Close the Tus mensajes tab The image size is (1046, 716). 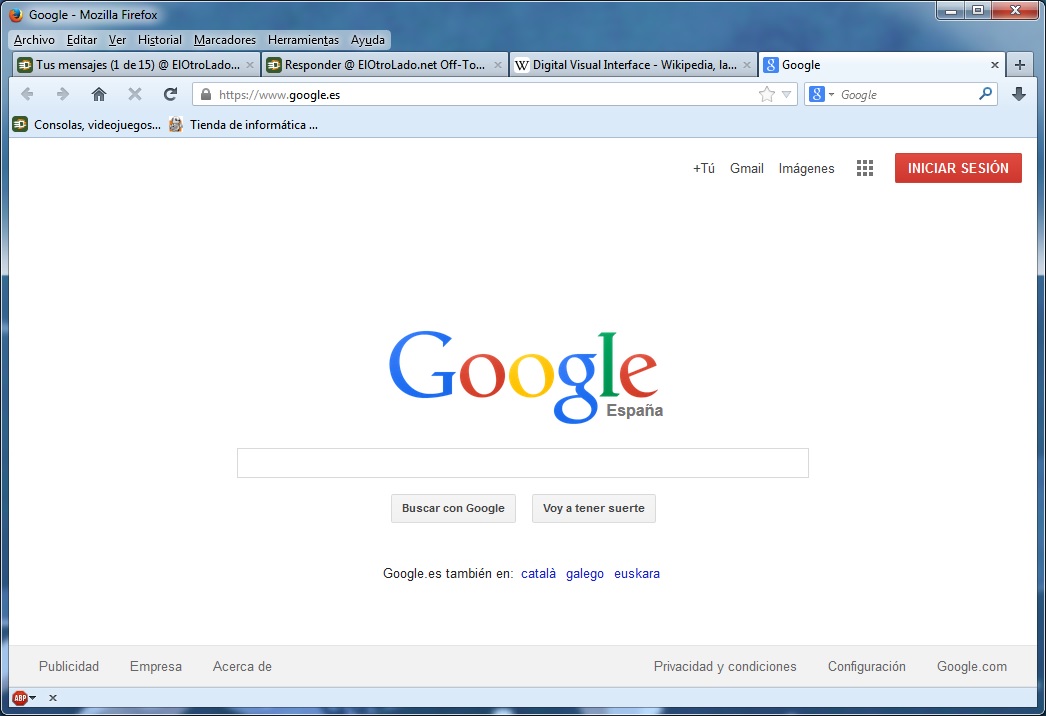(249, 65)
